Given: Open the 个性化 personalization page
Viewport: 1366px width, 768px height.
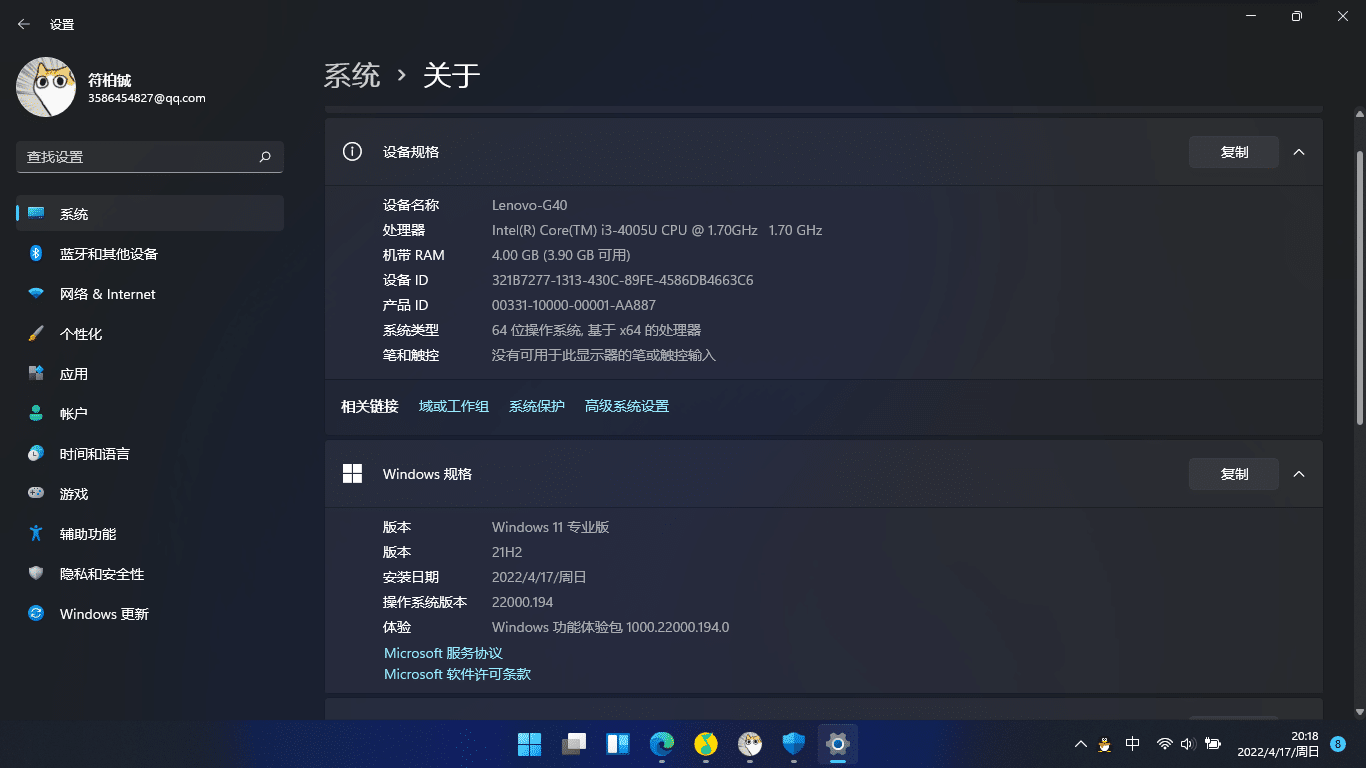Looking at the screenshot, I should [x=81, y=334].
